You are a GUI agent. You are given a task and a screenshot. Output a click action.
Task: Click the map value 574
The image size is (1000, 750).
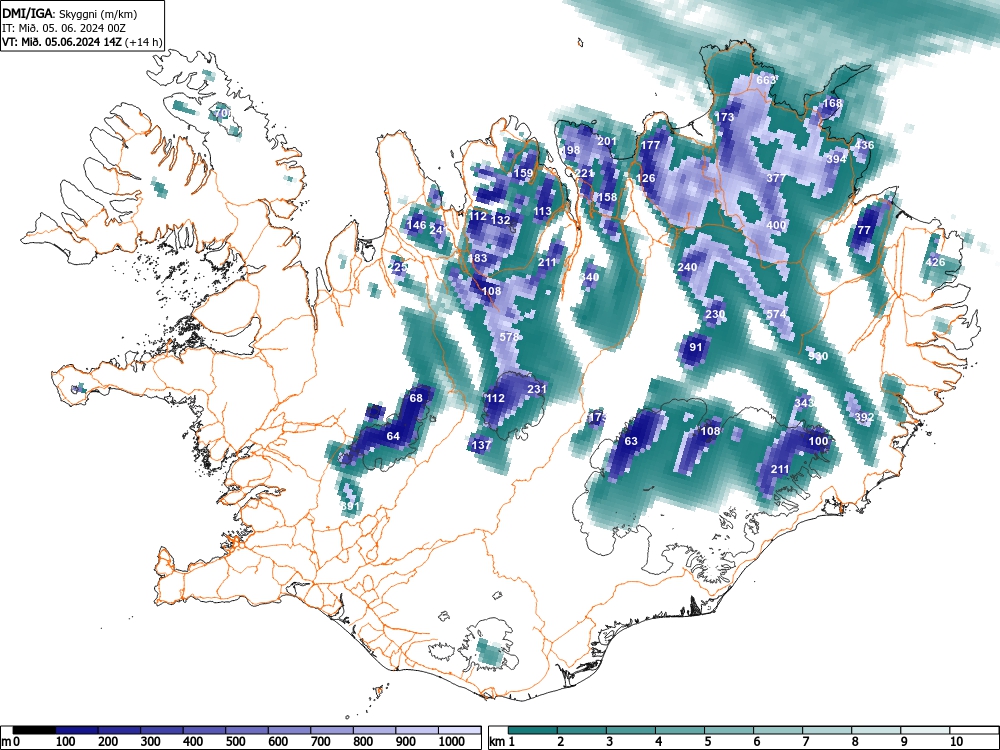776,314
